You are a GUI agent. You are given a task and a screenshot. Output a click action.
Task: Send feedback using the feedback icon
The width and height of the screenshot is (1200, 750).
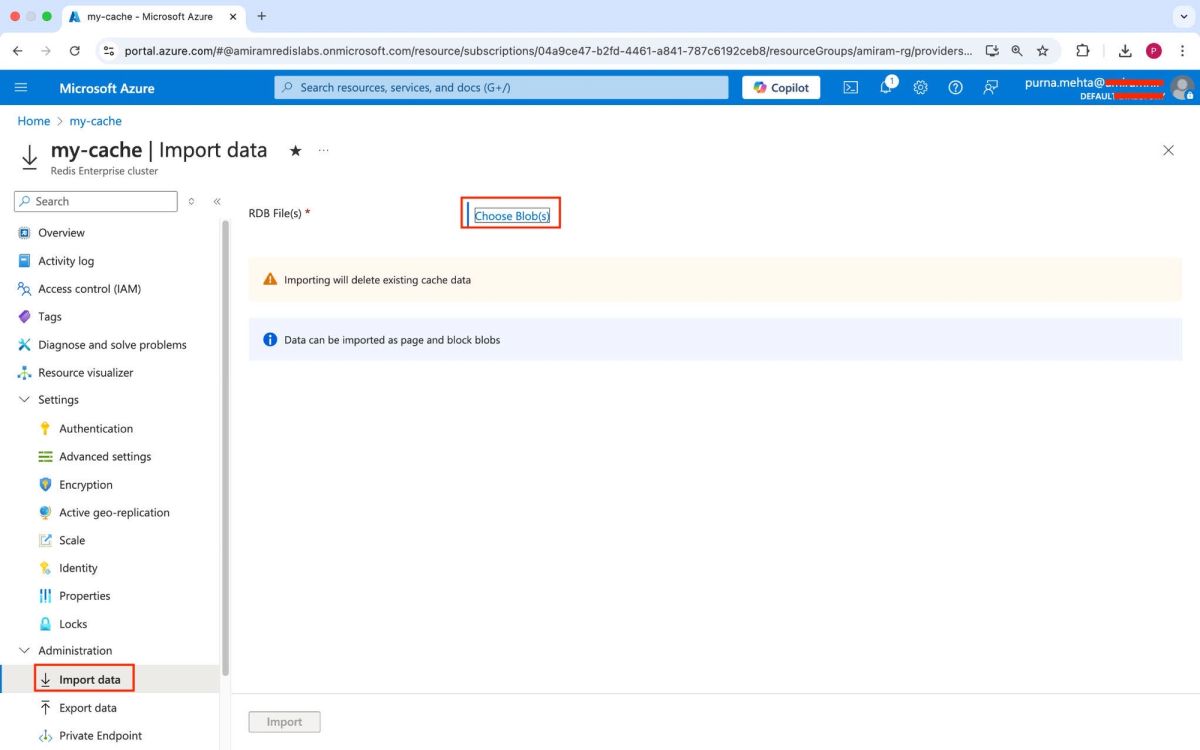990,88
